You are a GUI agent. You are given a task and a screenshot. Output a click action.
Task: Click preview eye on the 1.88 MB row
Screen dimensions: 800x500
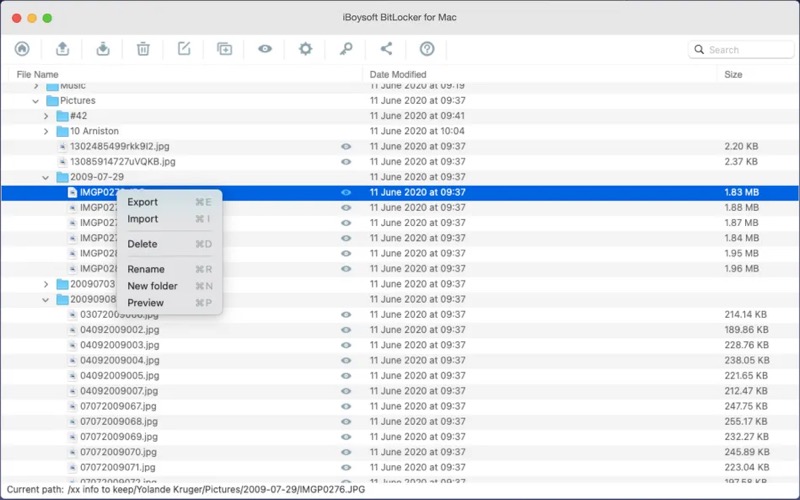tap(346, 208)
